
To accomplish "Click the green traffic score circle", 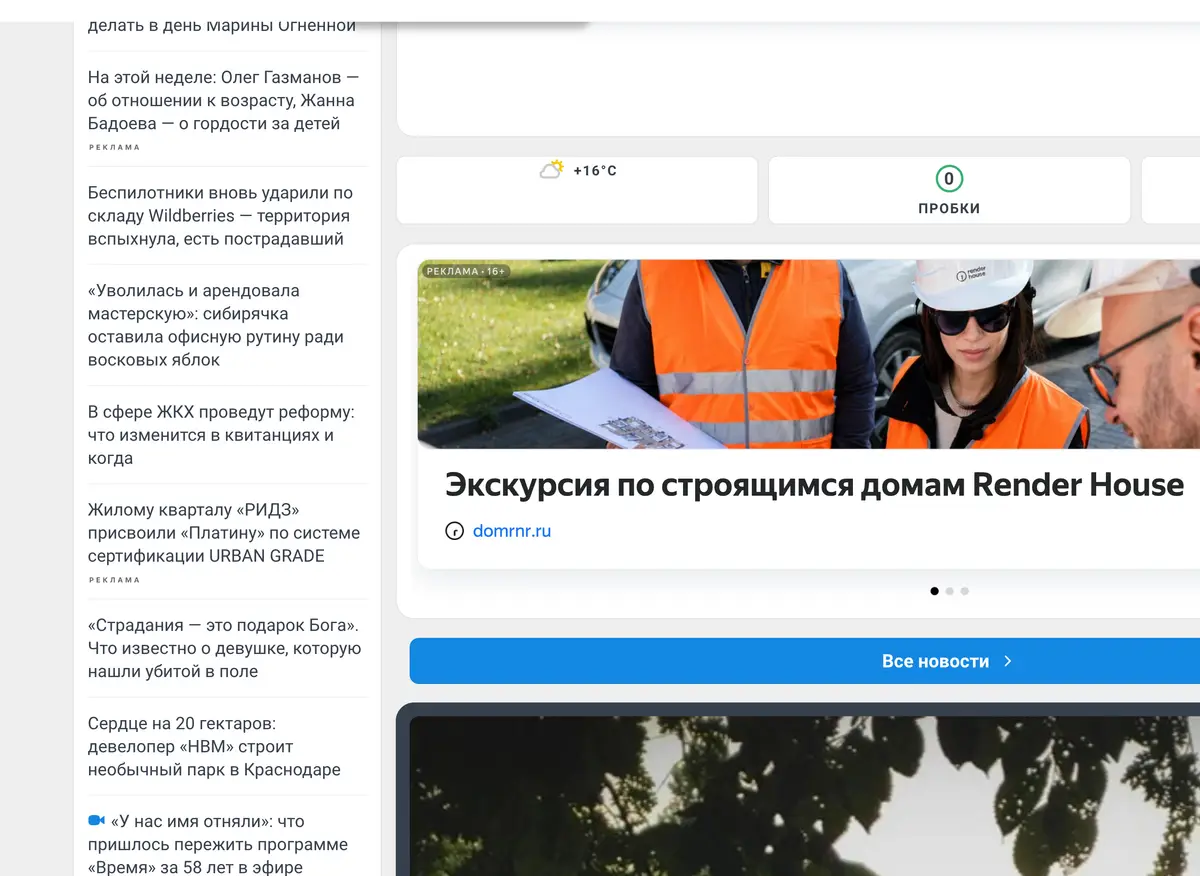I will coord(949,179).
